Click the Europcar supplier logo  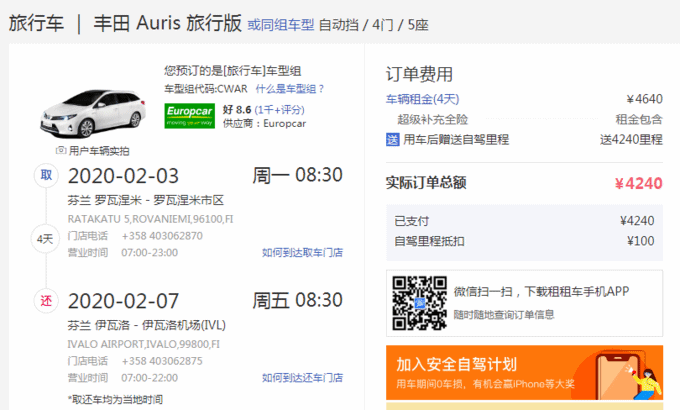(x=190, y=116)
